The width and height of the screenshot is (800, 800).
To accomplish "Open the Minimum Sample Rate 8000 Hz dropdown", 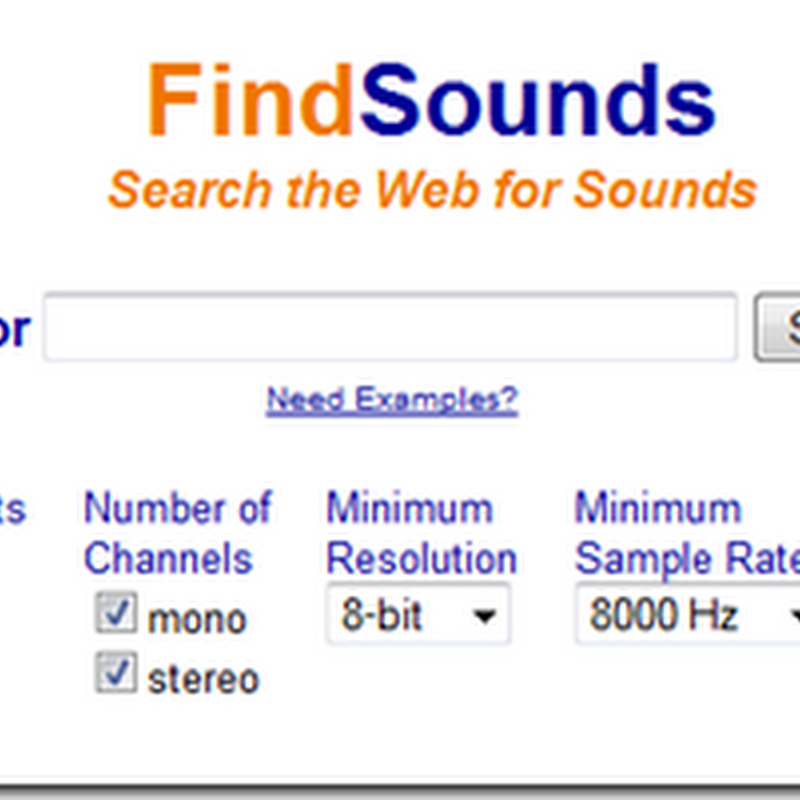I will (688, 614).
